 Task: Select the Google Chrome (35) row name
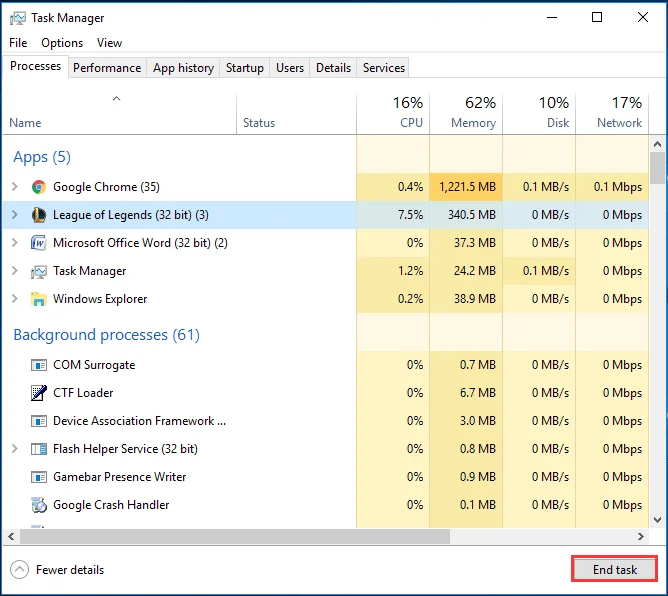click(106, 187)
